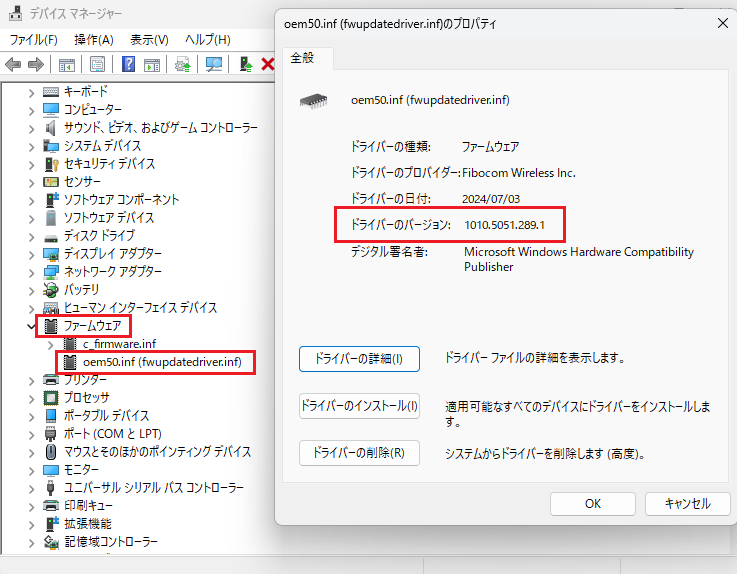Image resolution: width=737 pixels, height=574 pixels.
Task: Select the ソフトウェア コンポーネント row
Action: coord(121,200)
